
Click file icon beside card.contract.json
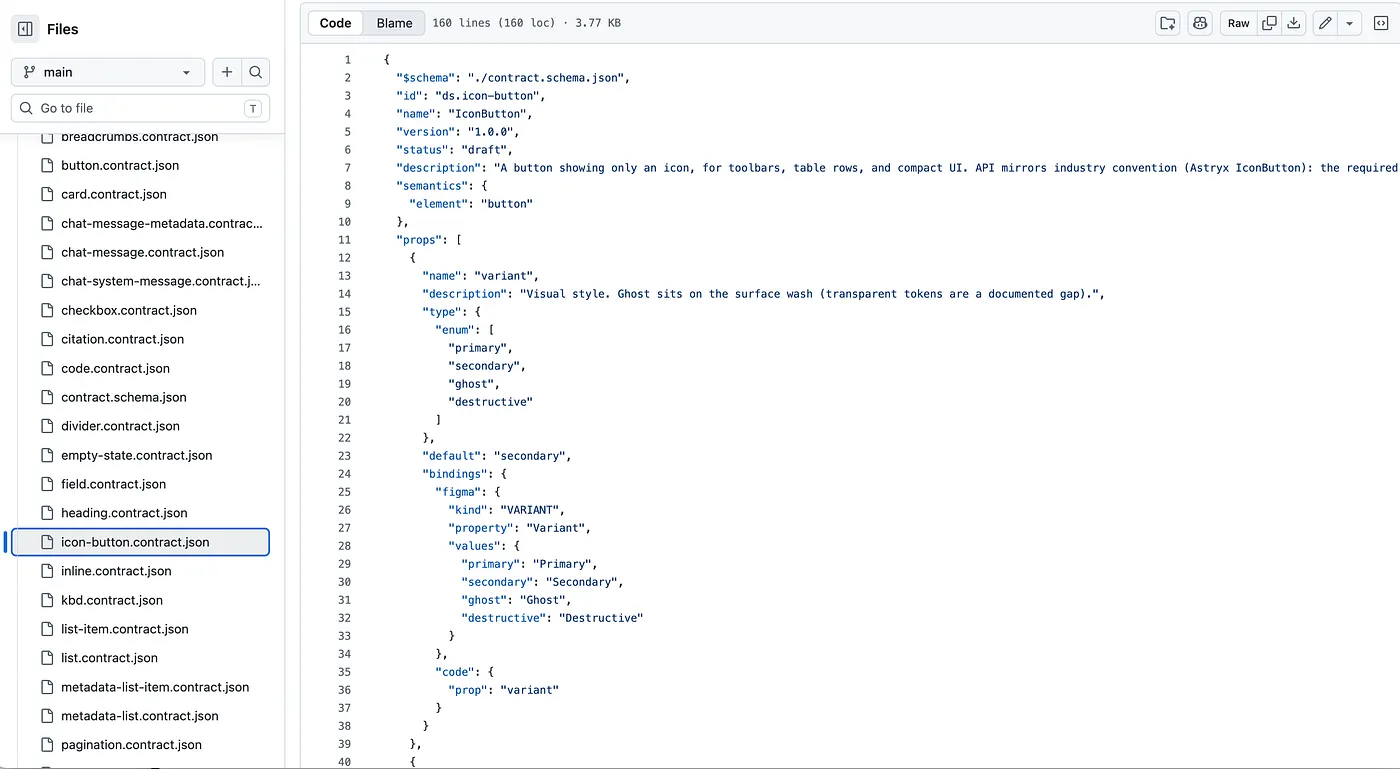[x=46, y=194]
